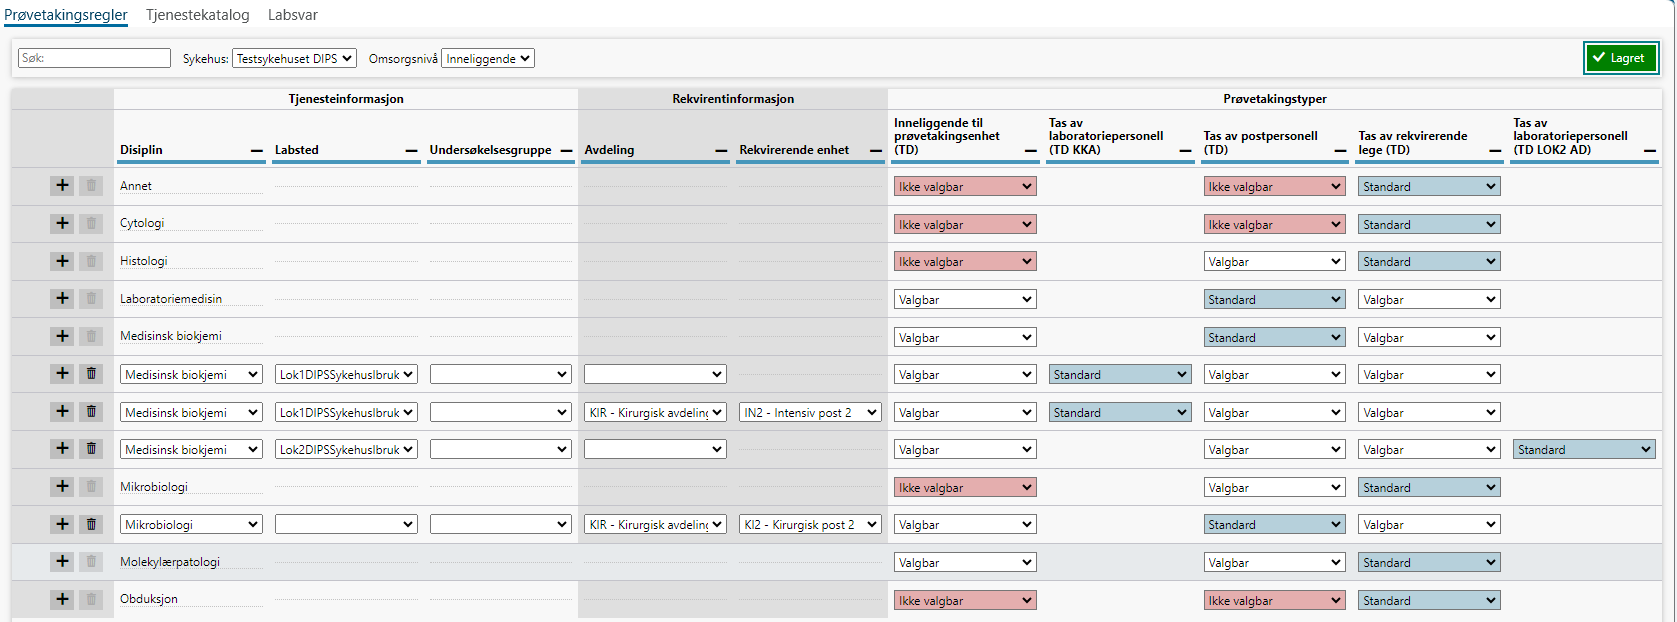1677x622 pixels.
Task: Delete the Lok2DIPSSykehusbruk rule via its trash icon
Action: pyautogui.click(x=91, y=449)
